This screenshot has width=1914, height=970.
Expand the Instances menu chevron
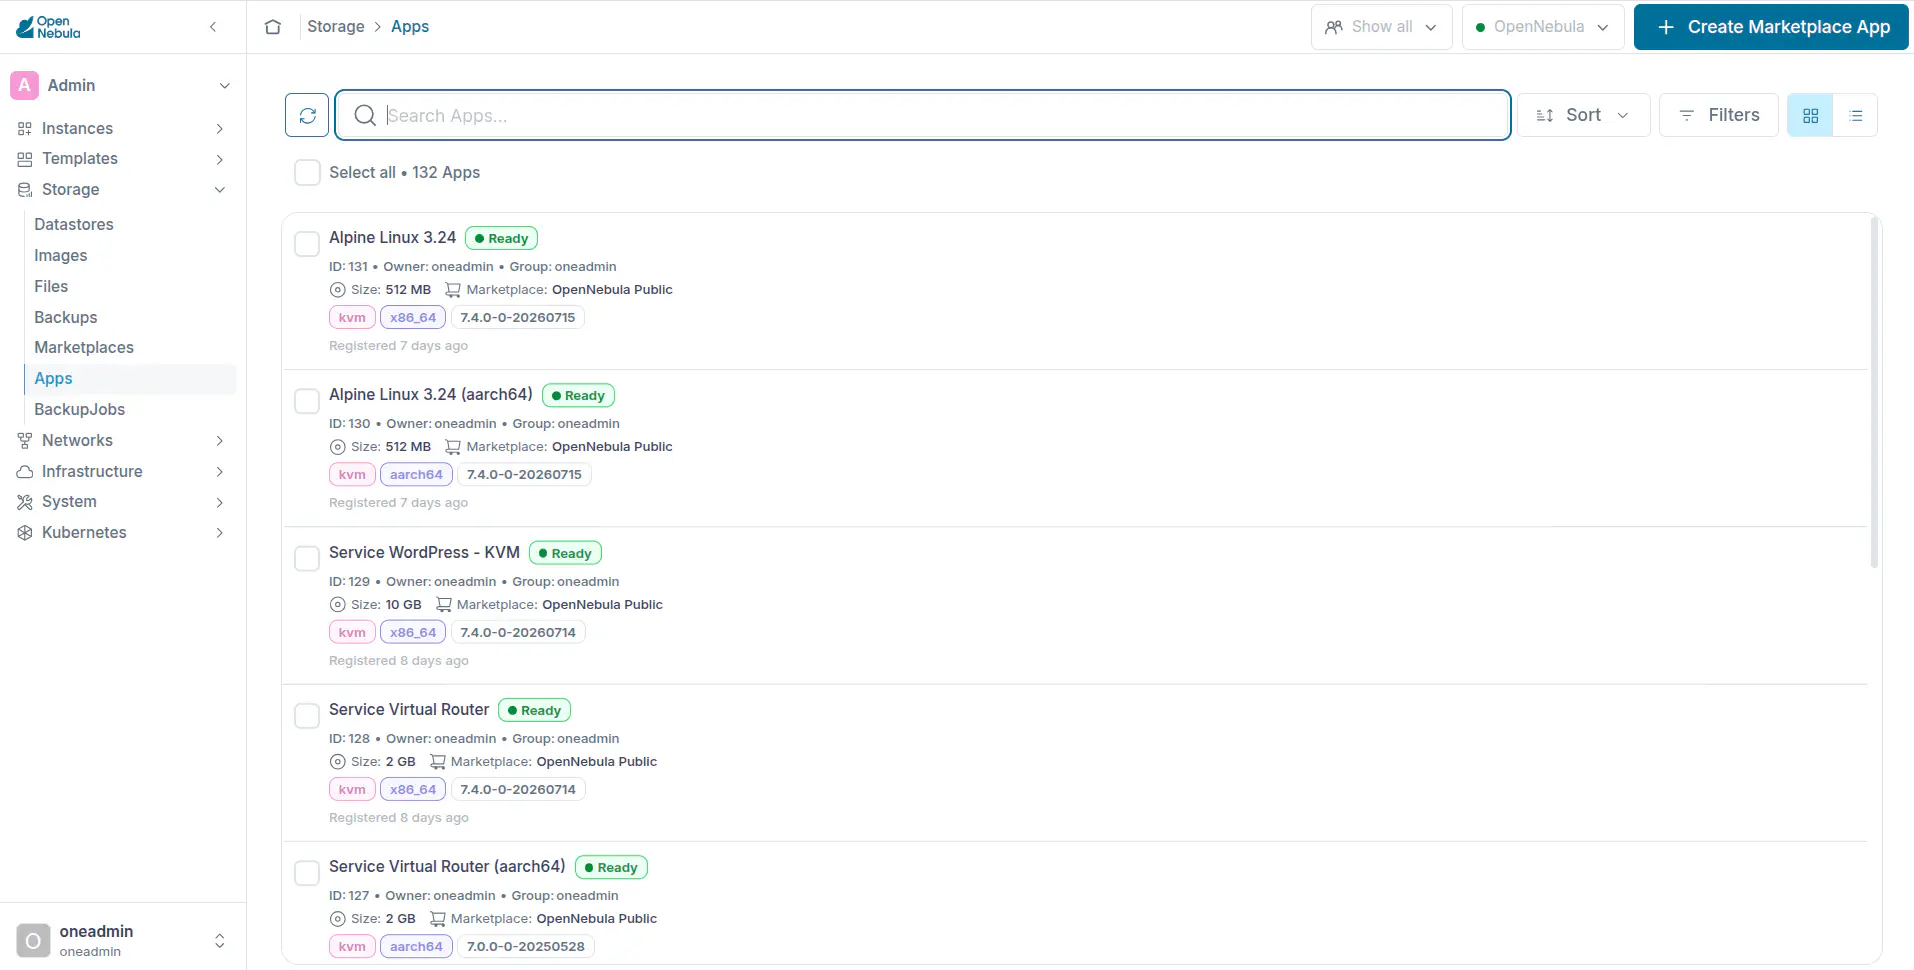[220, 129]
